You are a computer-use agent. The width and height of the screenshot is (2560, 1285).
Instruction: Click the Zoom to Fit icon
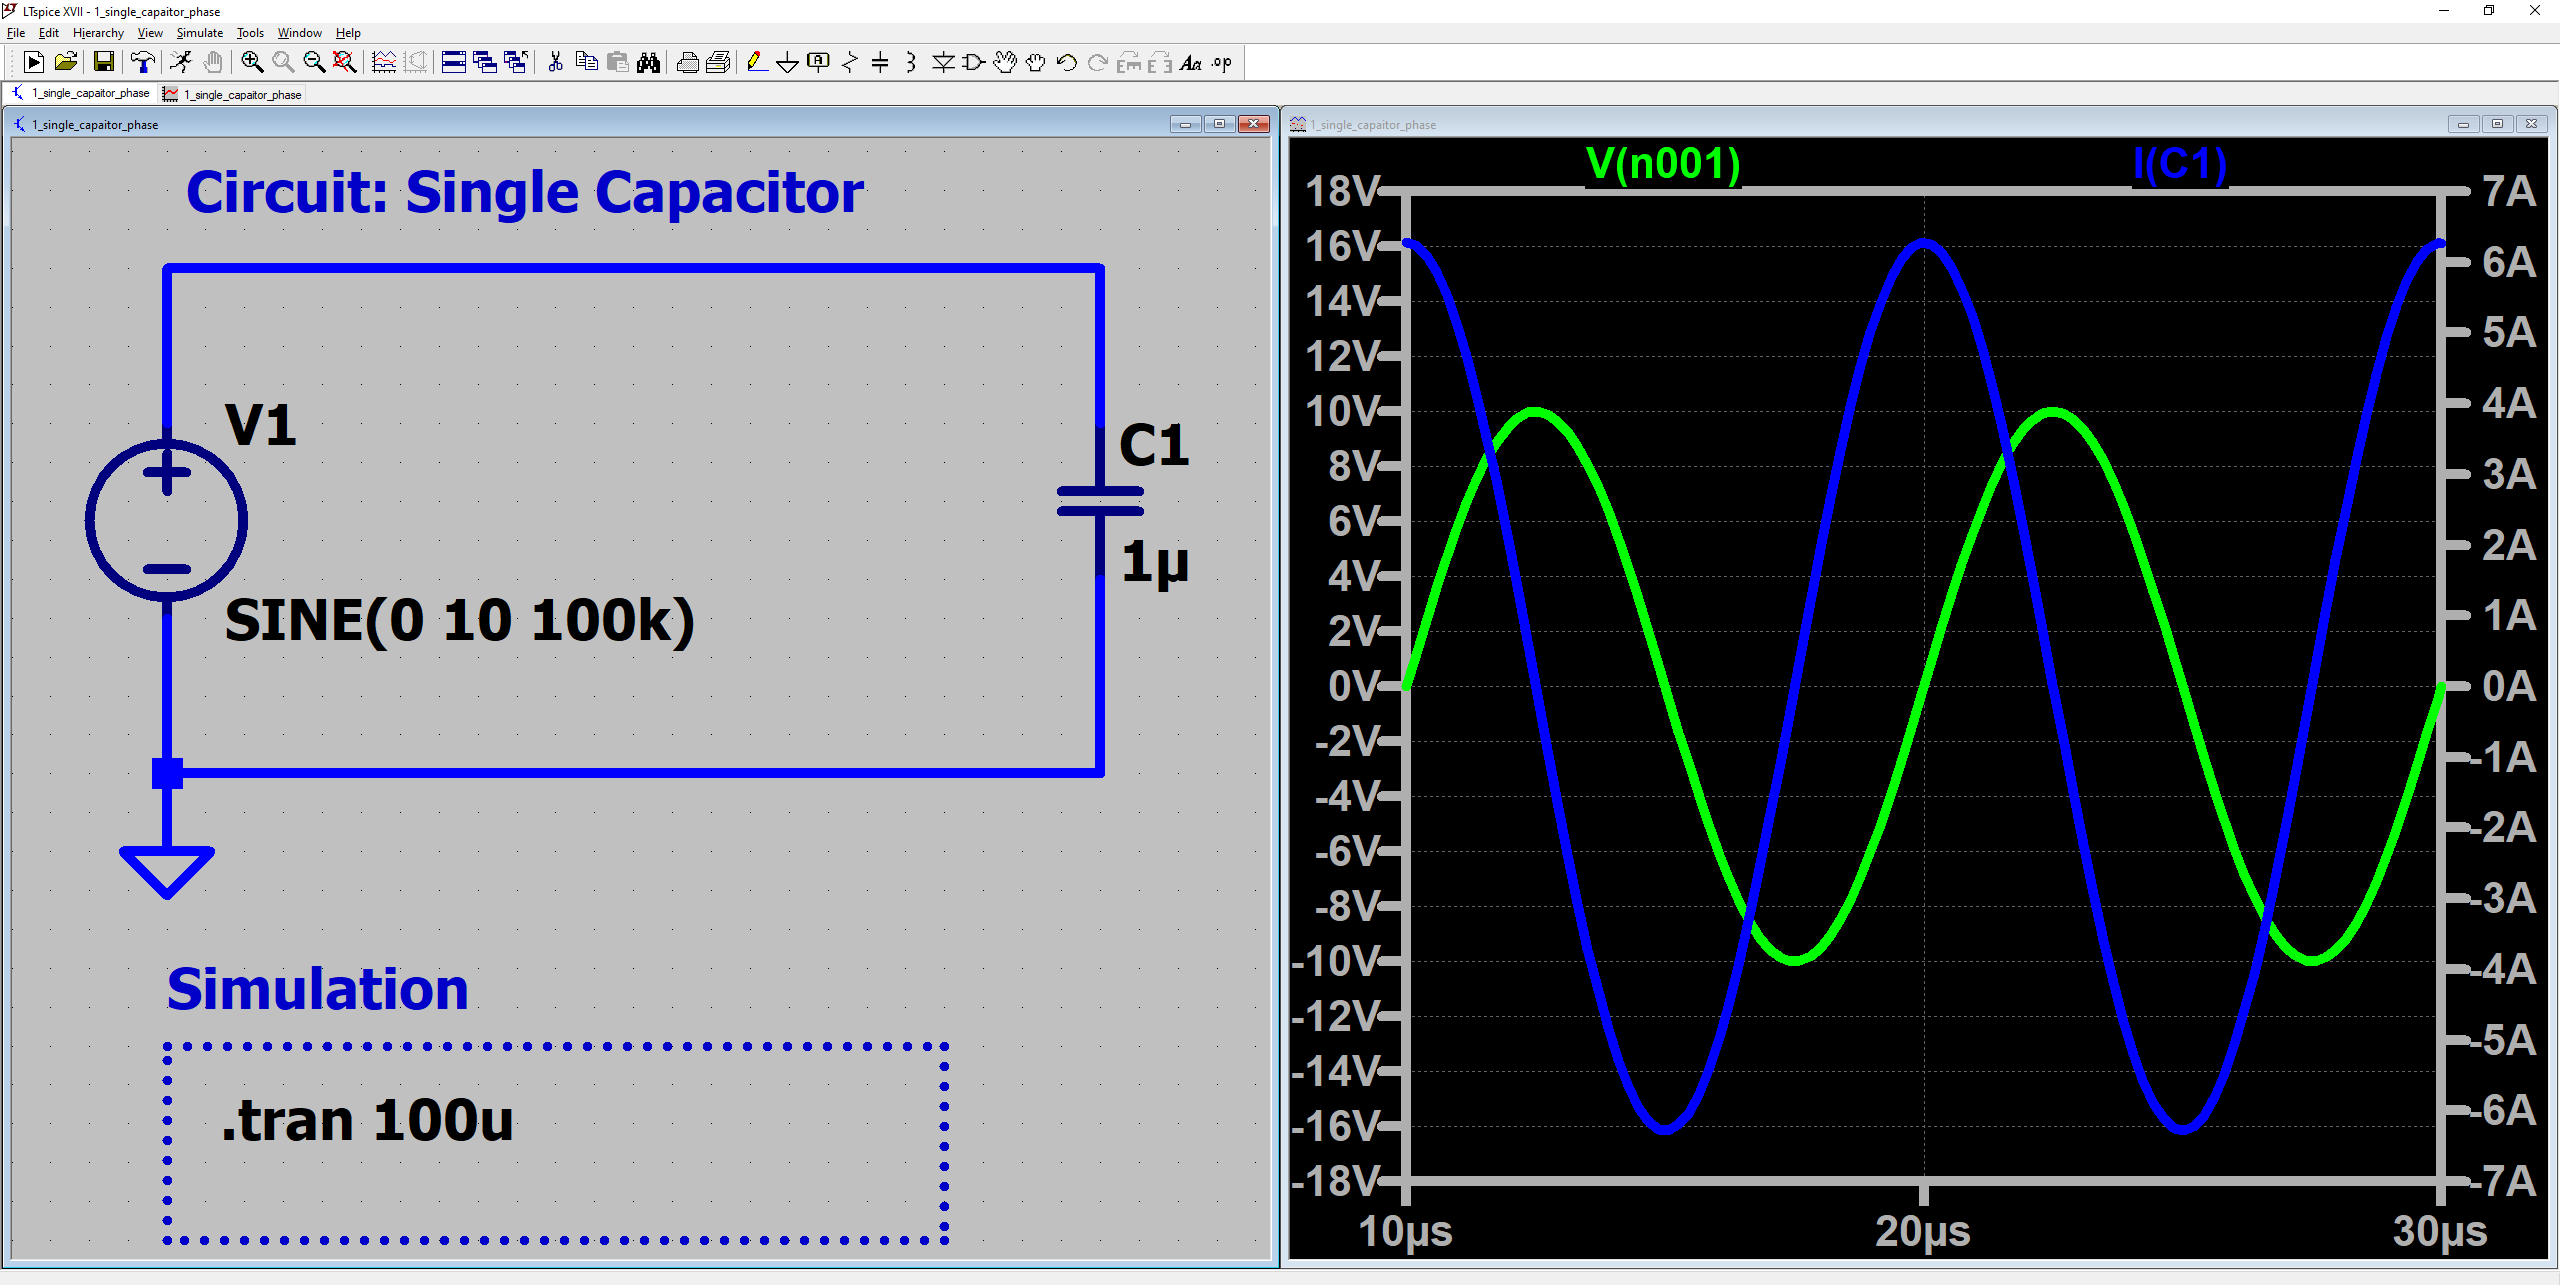pyautogui.click(x=345, y=63)
